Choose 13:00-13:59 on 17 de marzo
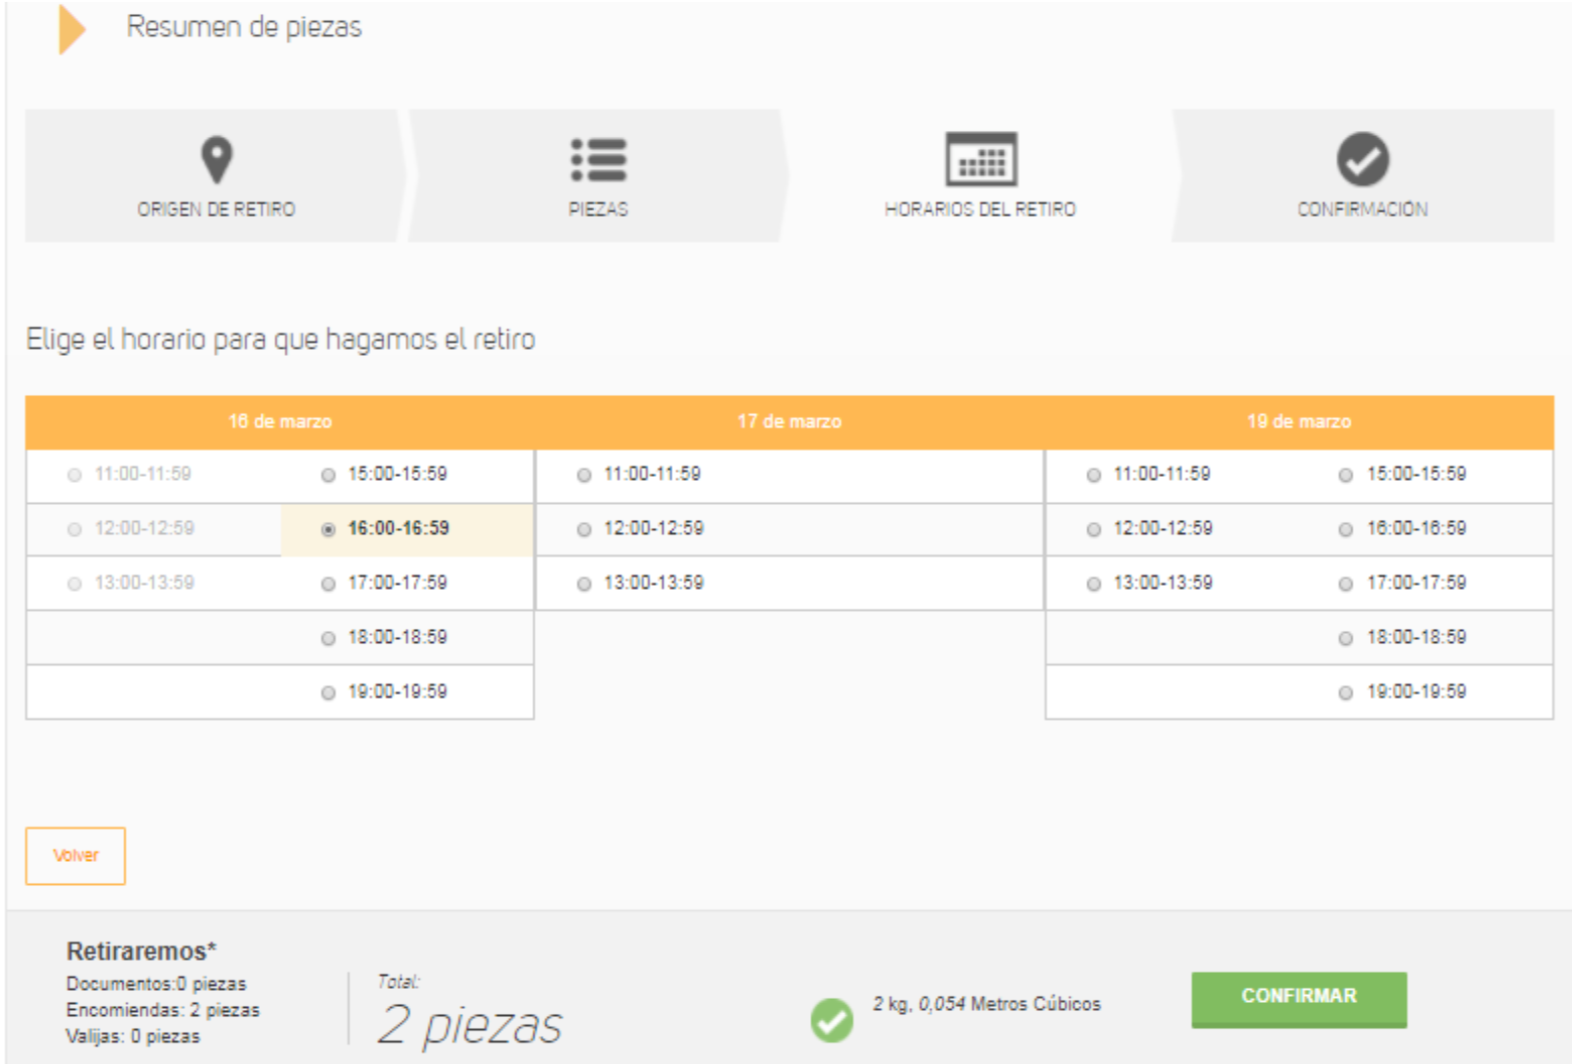The image size is (1572, 1064). [584, 584]
